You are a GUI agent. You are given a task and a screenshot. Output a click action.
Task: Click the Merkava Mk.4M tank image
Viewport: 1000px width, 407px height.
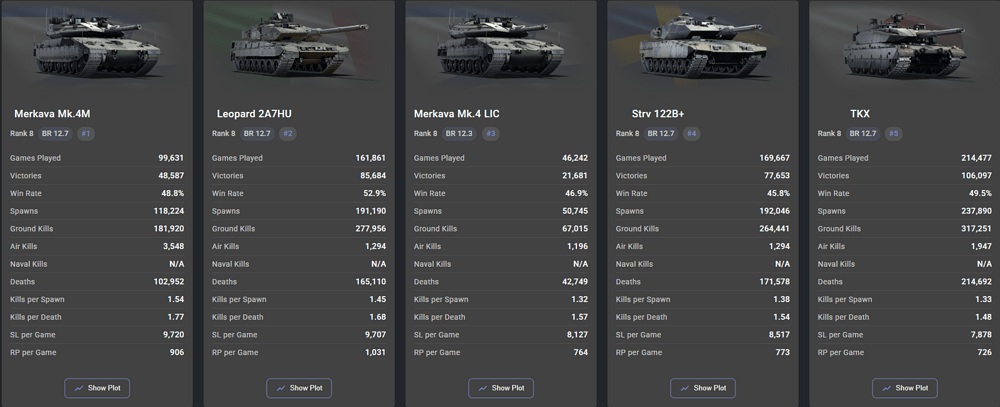(96, 45)
